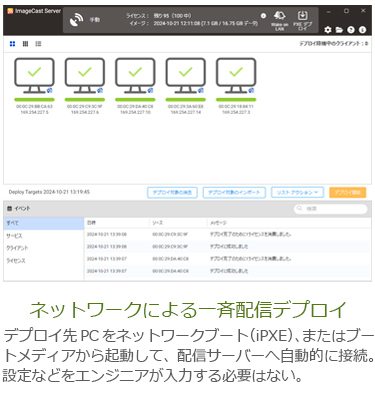Open settings via the gear icon

(328, 30)
